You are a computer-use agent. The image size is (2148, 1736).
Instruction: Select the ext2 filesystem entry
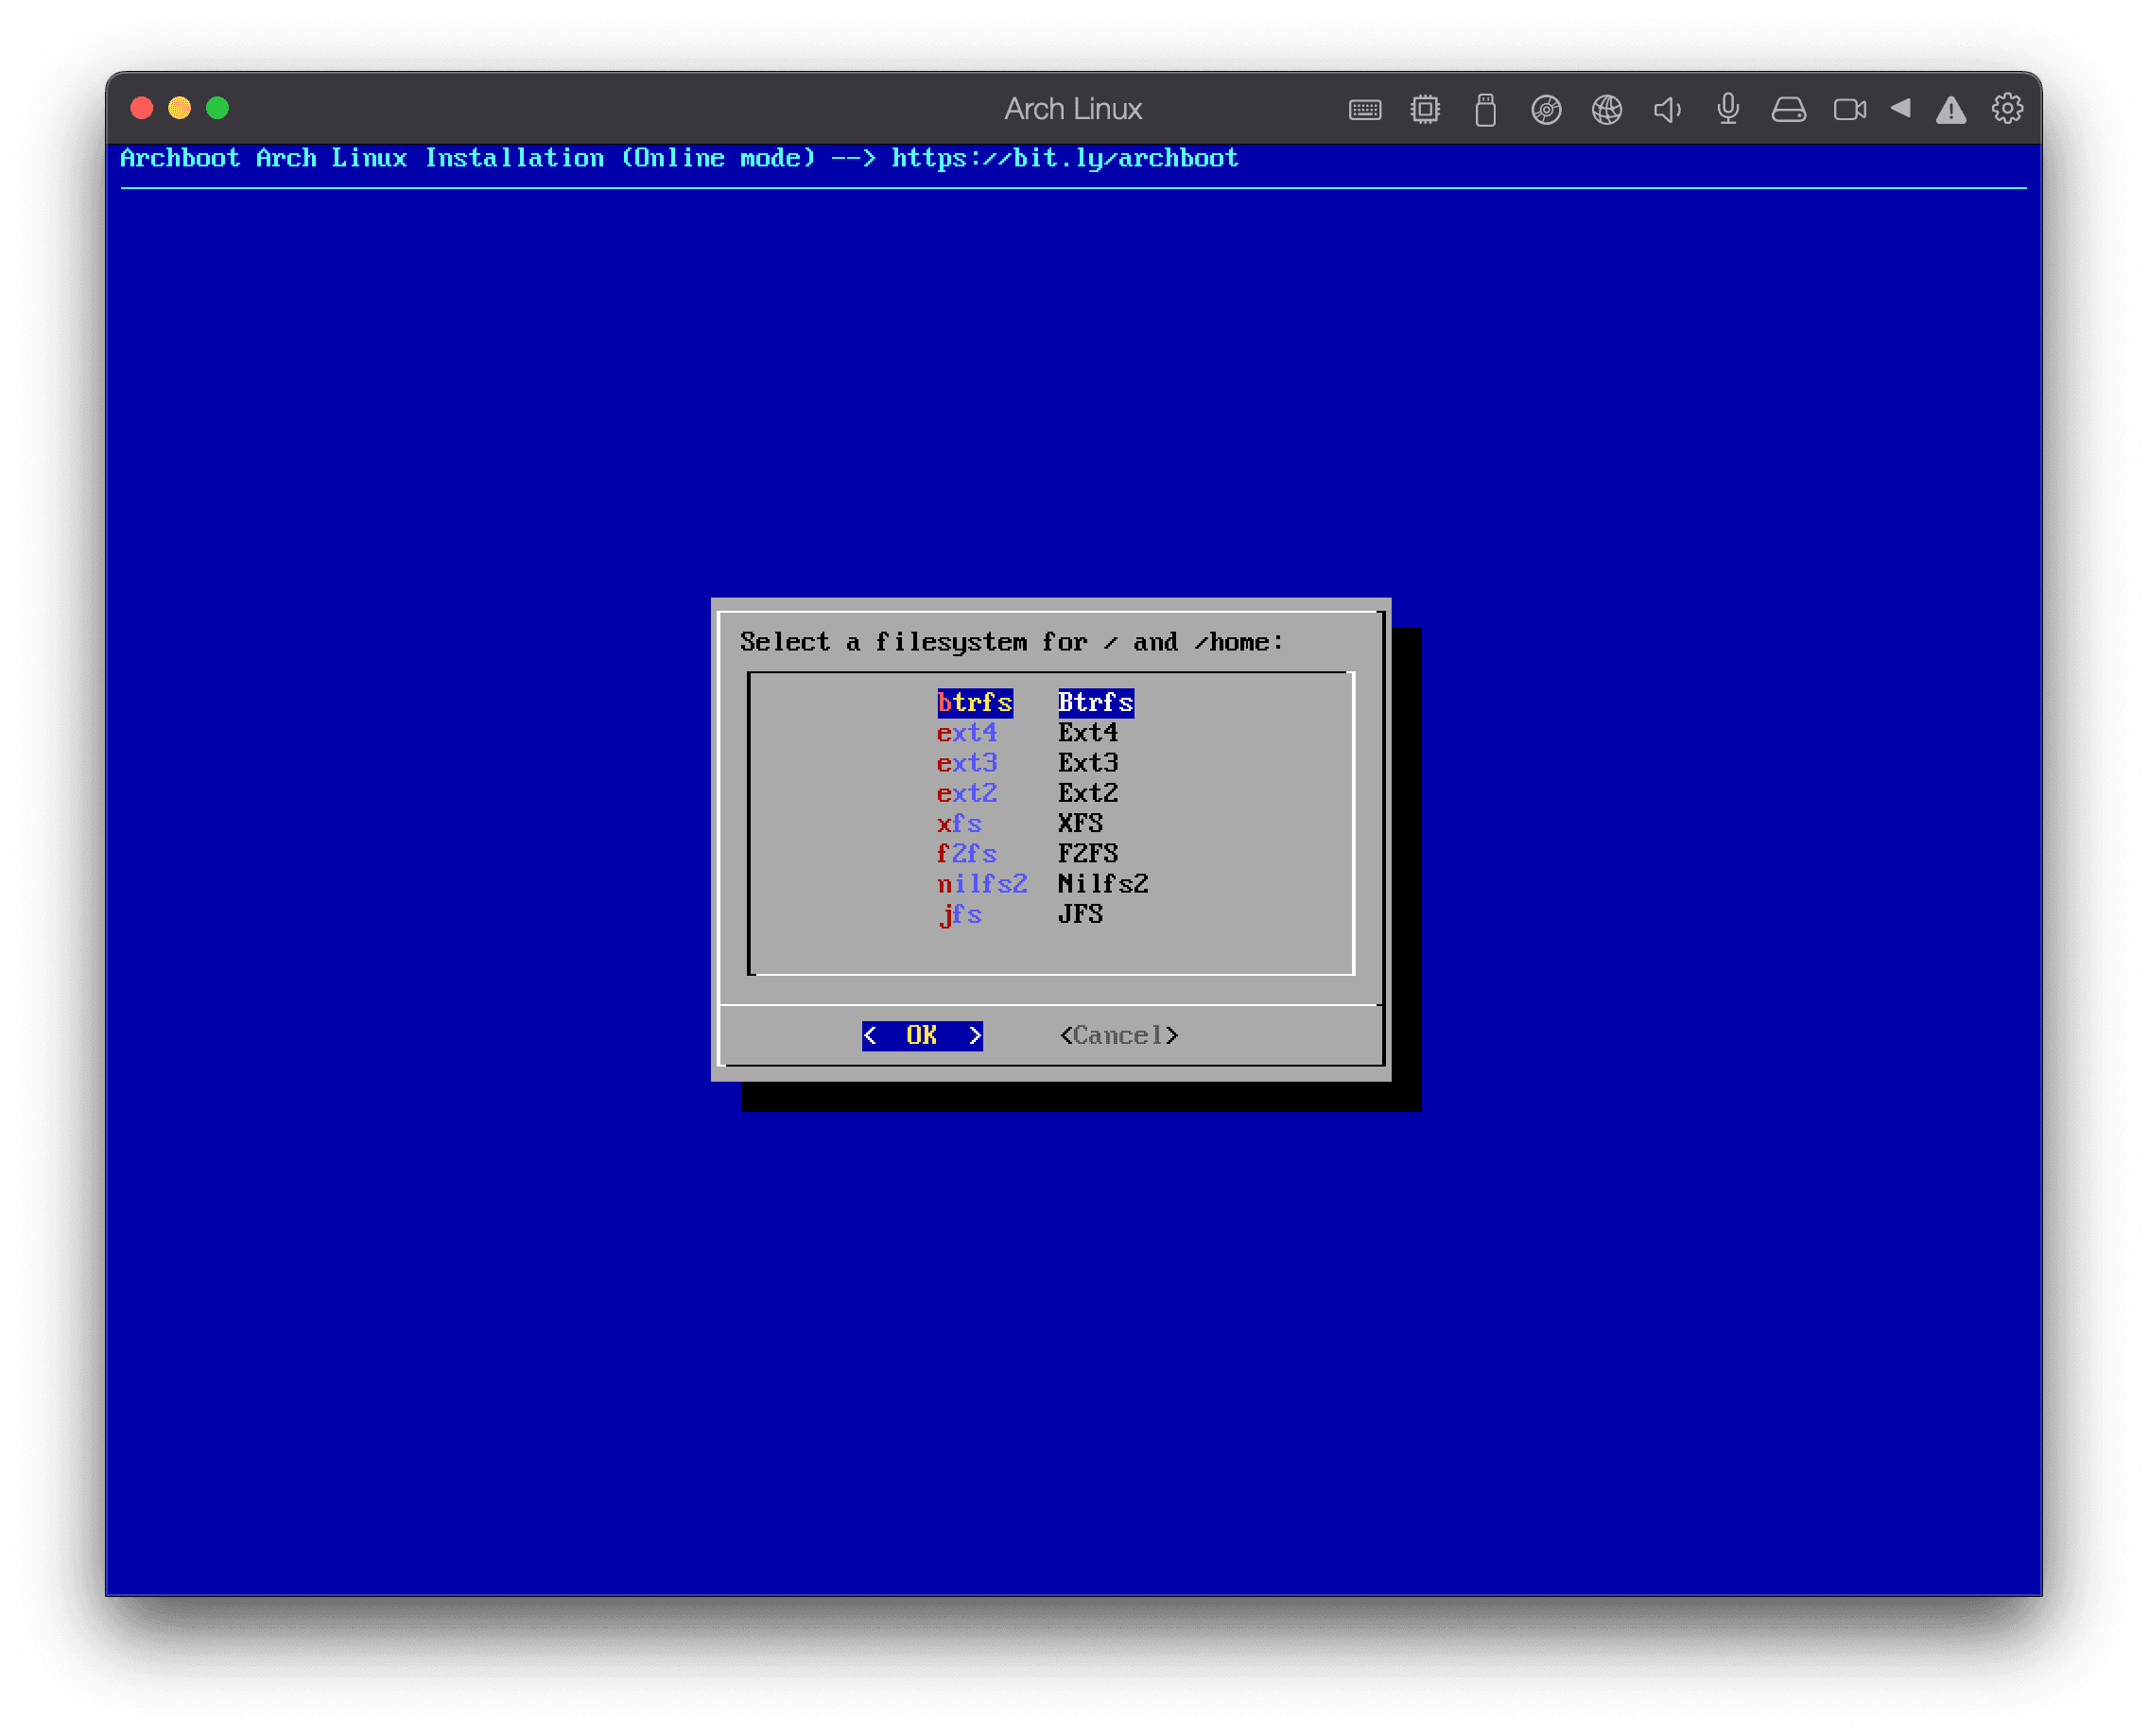click(x=967, y=793)
